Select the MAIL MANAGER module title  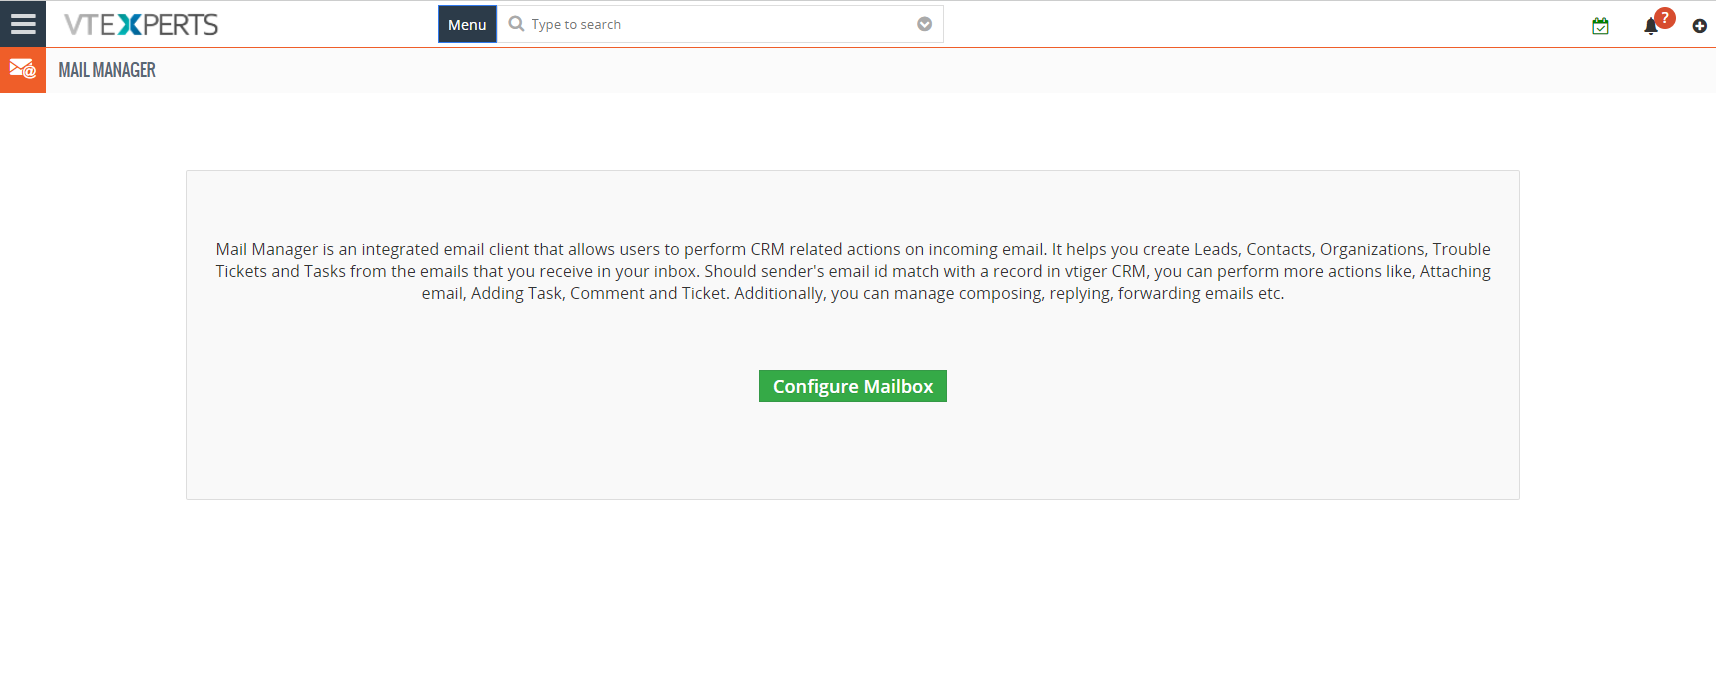tap(107, 70)
